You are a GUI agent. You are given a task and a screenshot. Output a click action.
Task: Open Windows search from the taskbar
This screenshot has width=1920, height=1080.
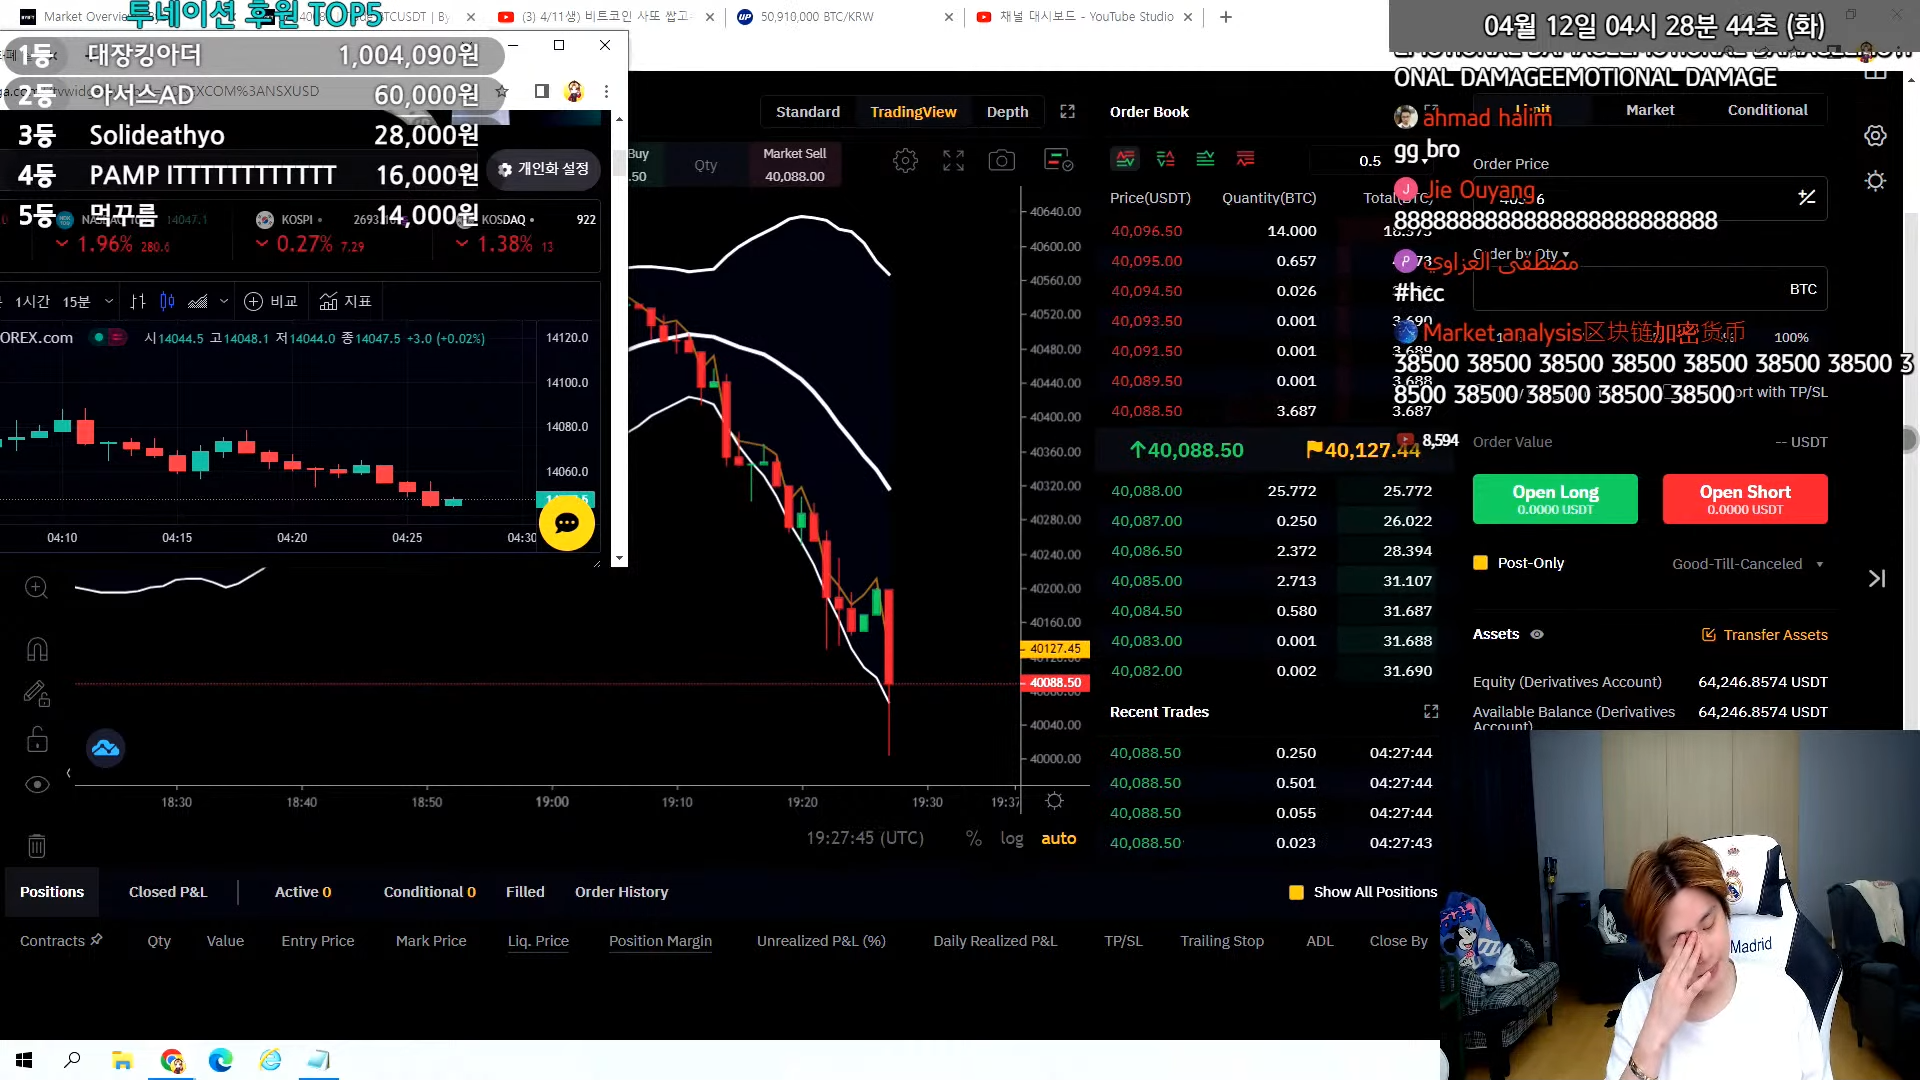[x=72, y=1060]
